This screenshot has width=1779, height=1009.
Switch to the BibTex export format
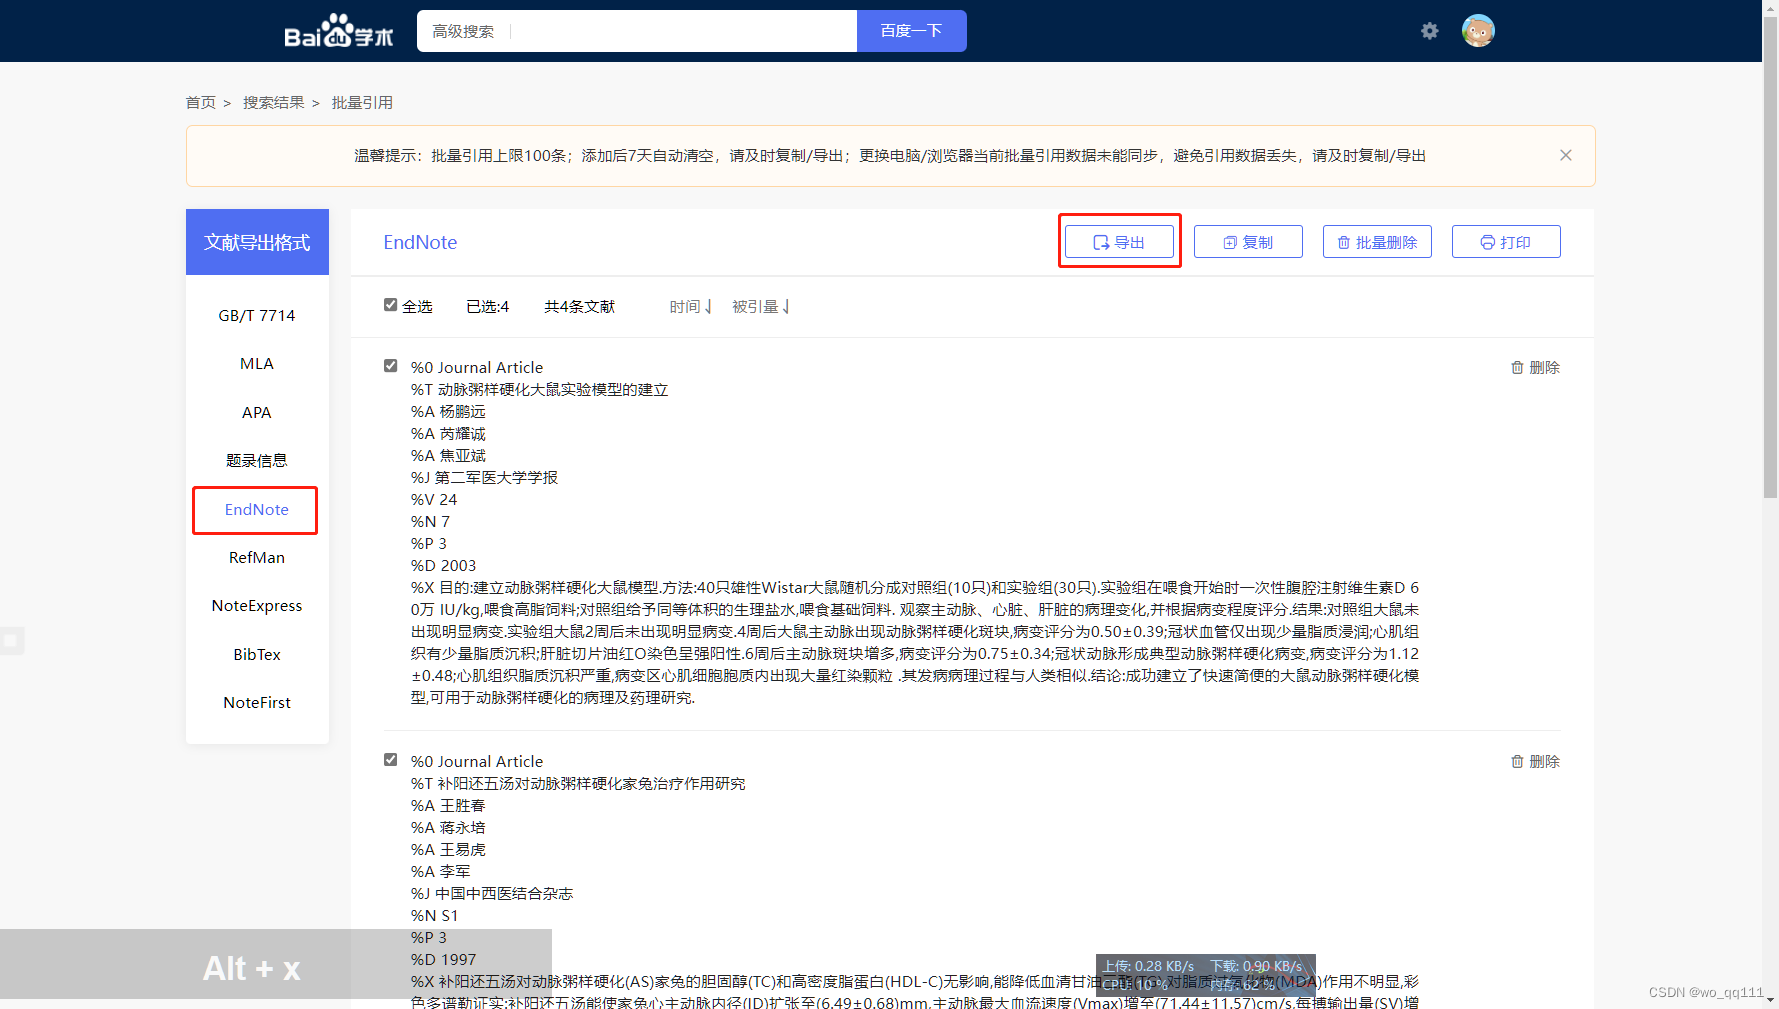click(x=256, y=654)
